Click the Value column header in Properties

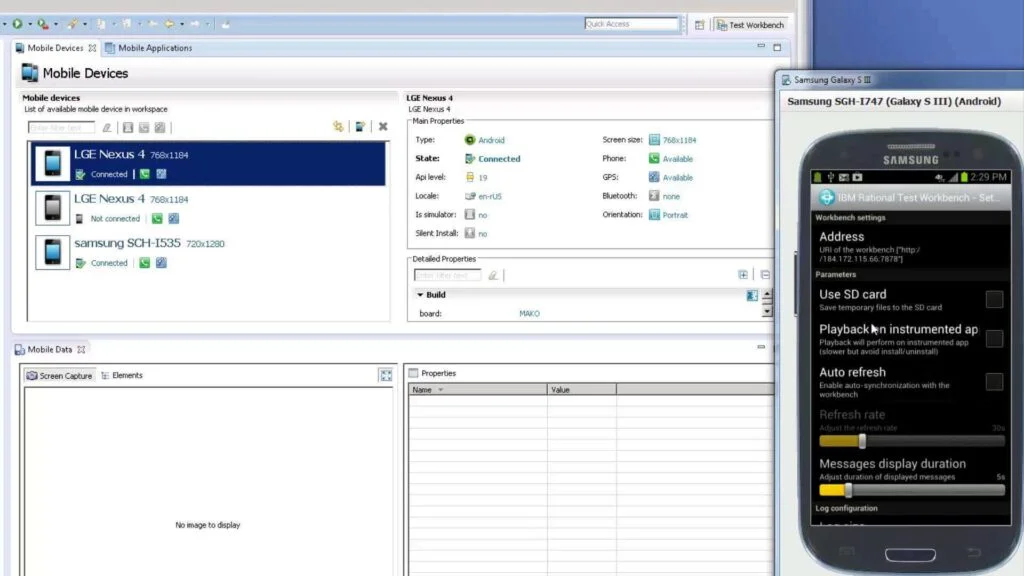pos(581,390)
